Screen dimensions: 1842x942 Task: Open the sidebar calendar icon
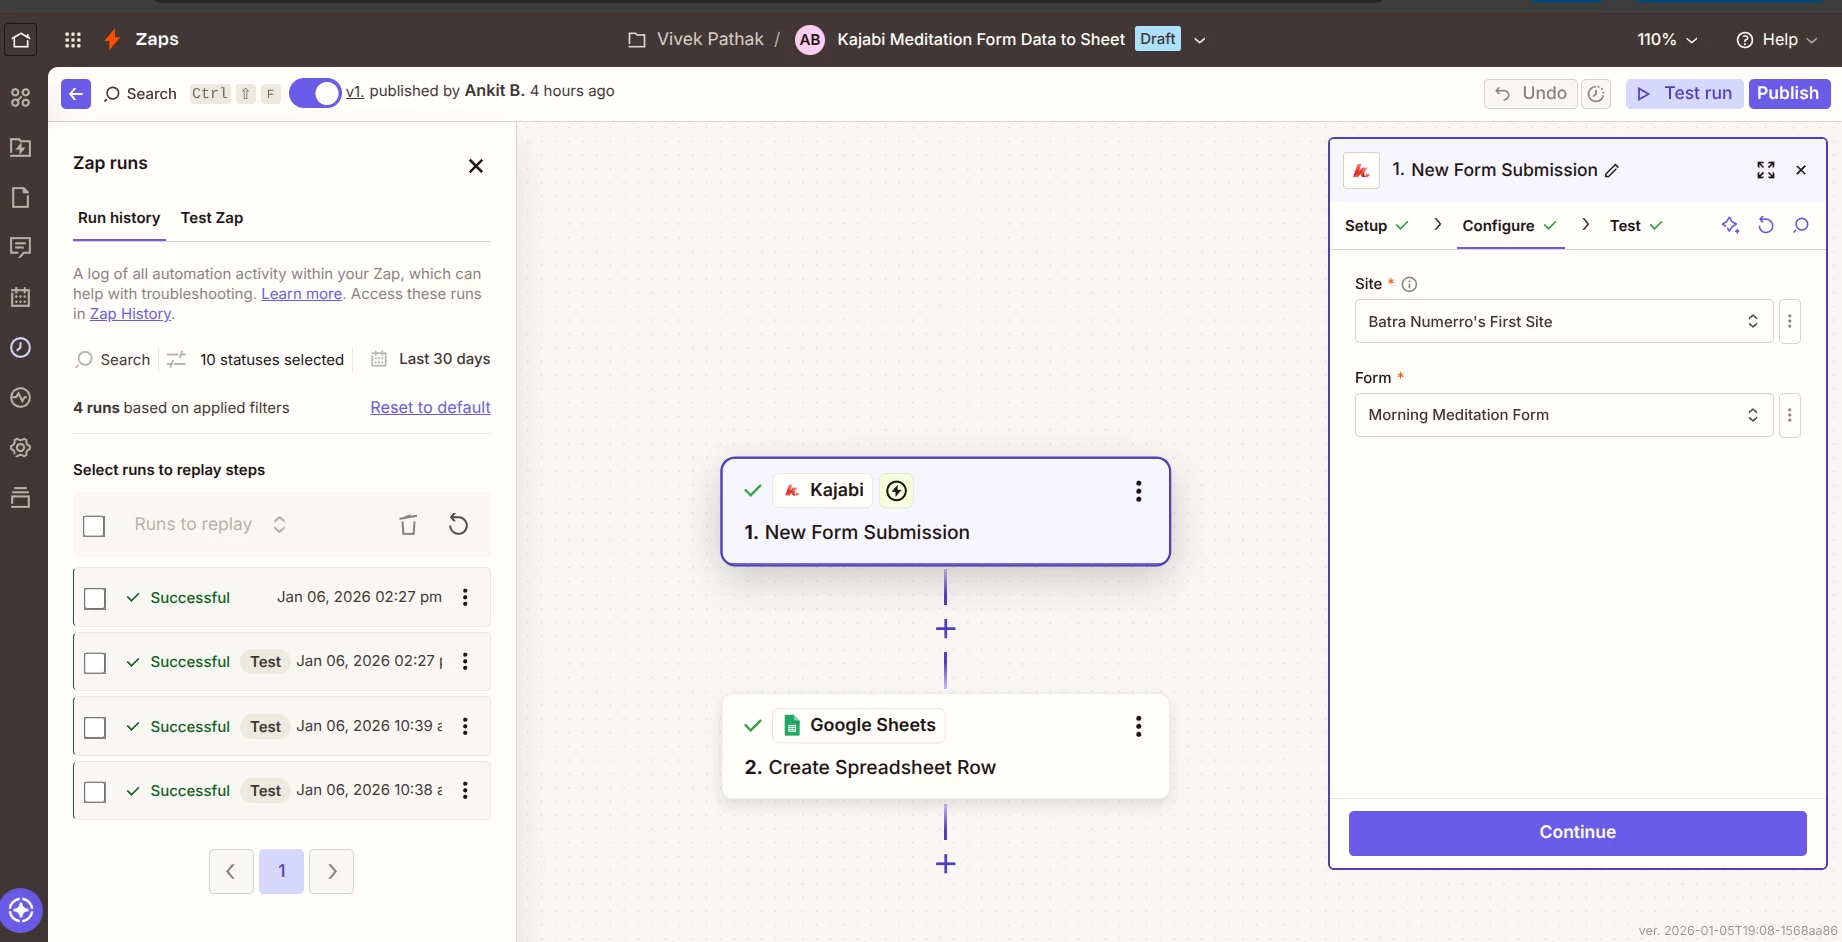(x=21, y=297)
